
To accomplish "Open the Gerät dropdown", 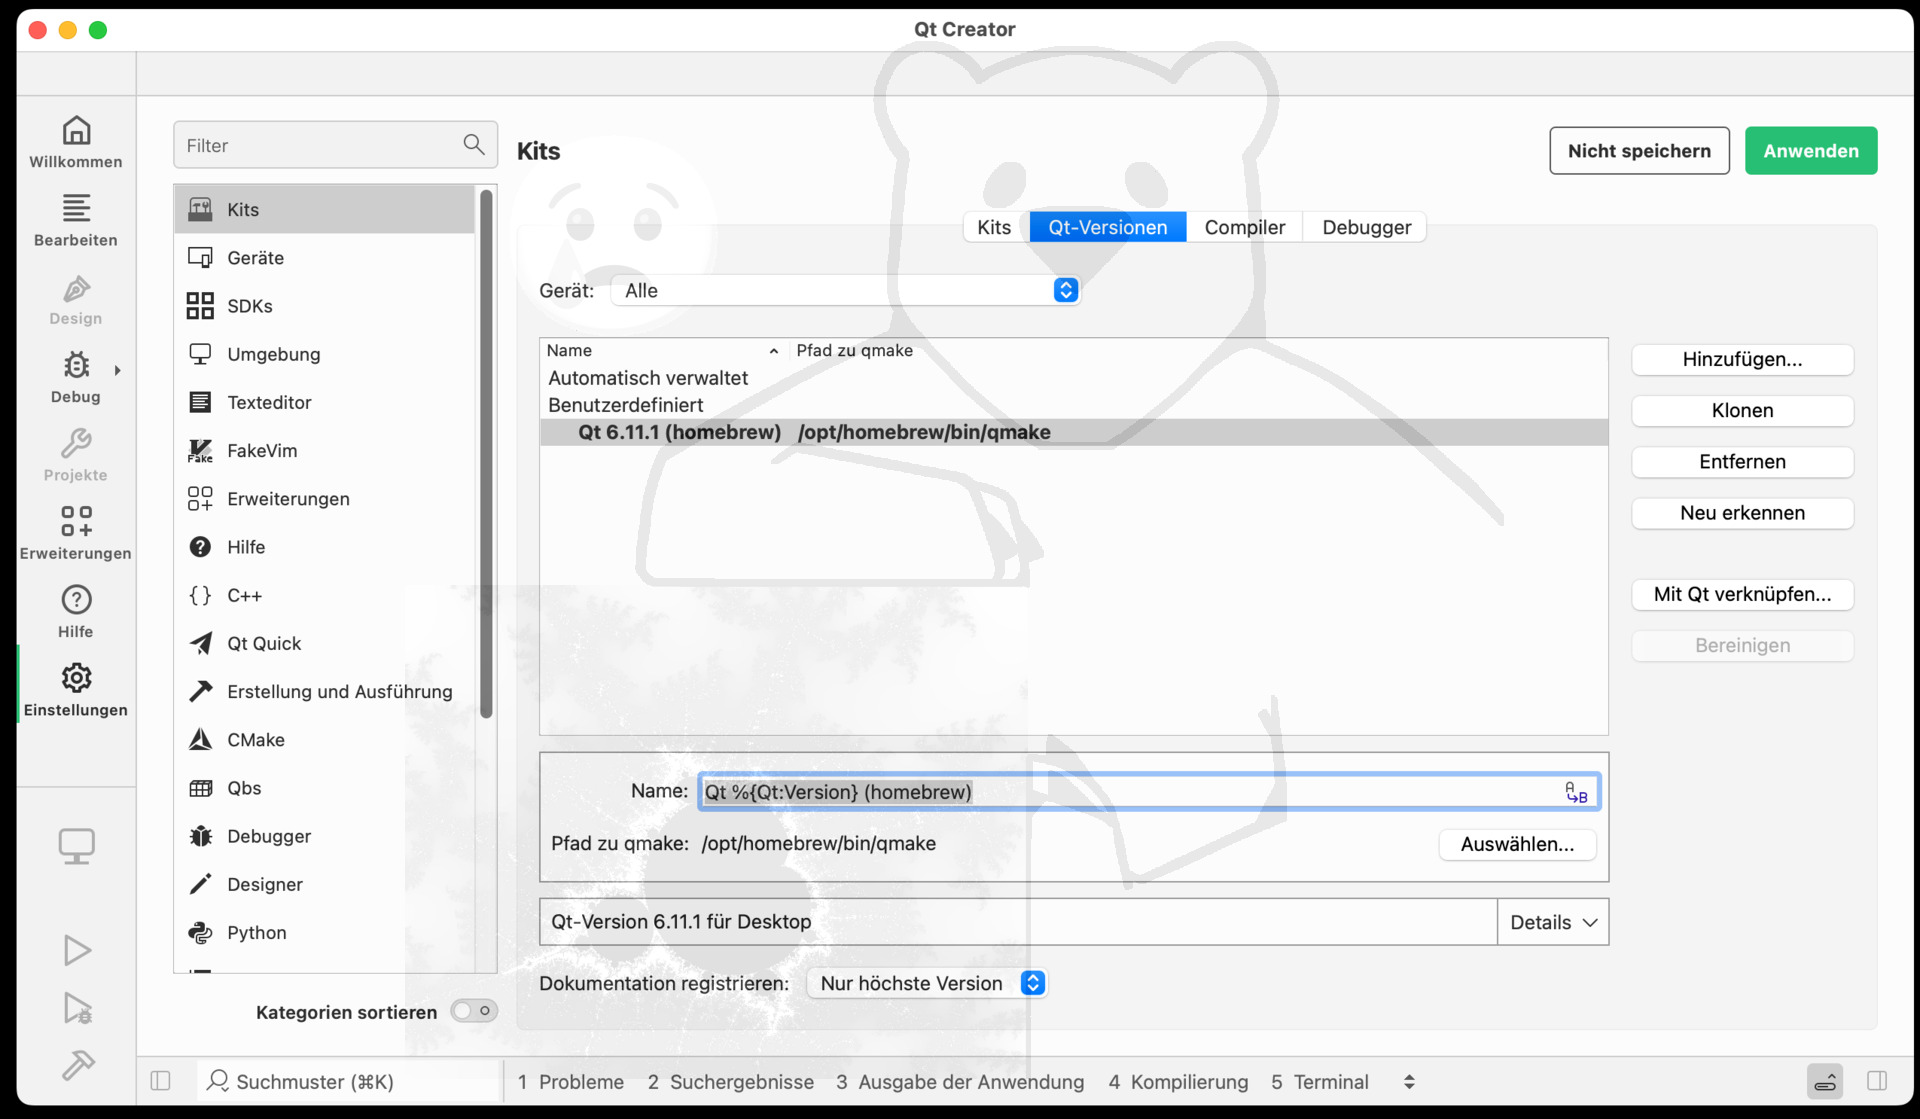I will tap(845, 291).
